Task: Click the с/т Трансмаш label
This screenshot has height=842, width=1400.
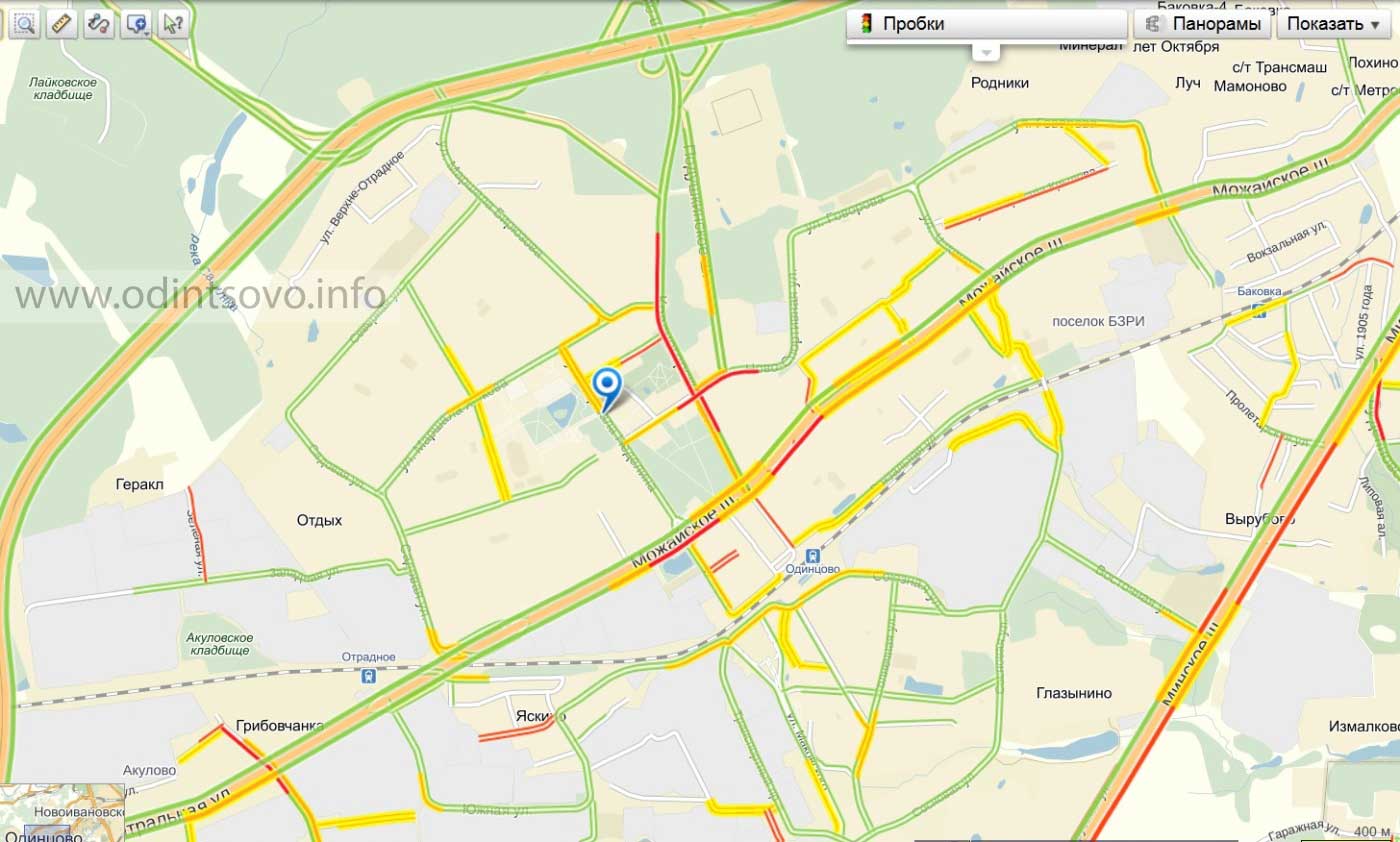Action: point(1280,66)
